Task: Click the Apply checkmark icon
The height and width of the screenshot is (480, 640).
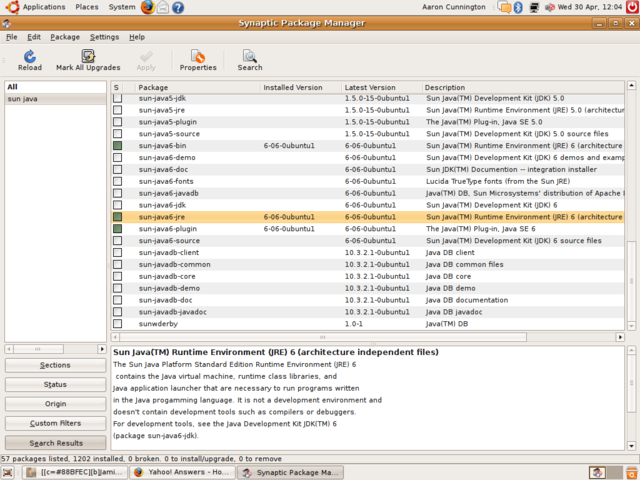Action: 146,56
